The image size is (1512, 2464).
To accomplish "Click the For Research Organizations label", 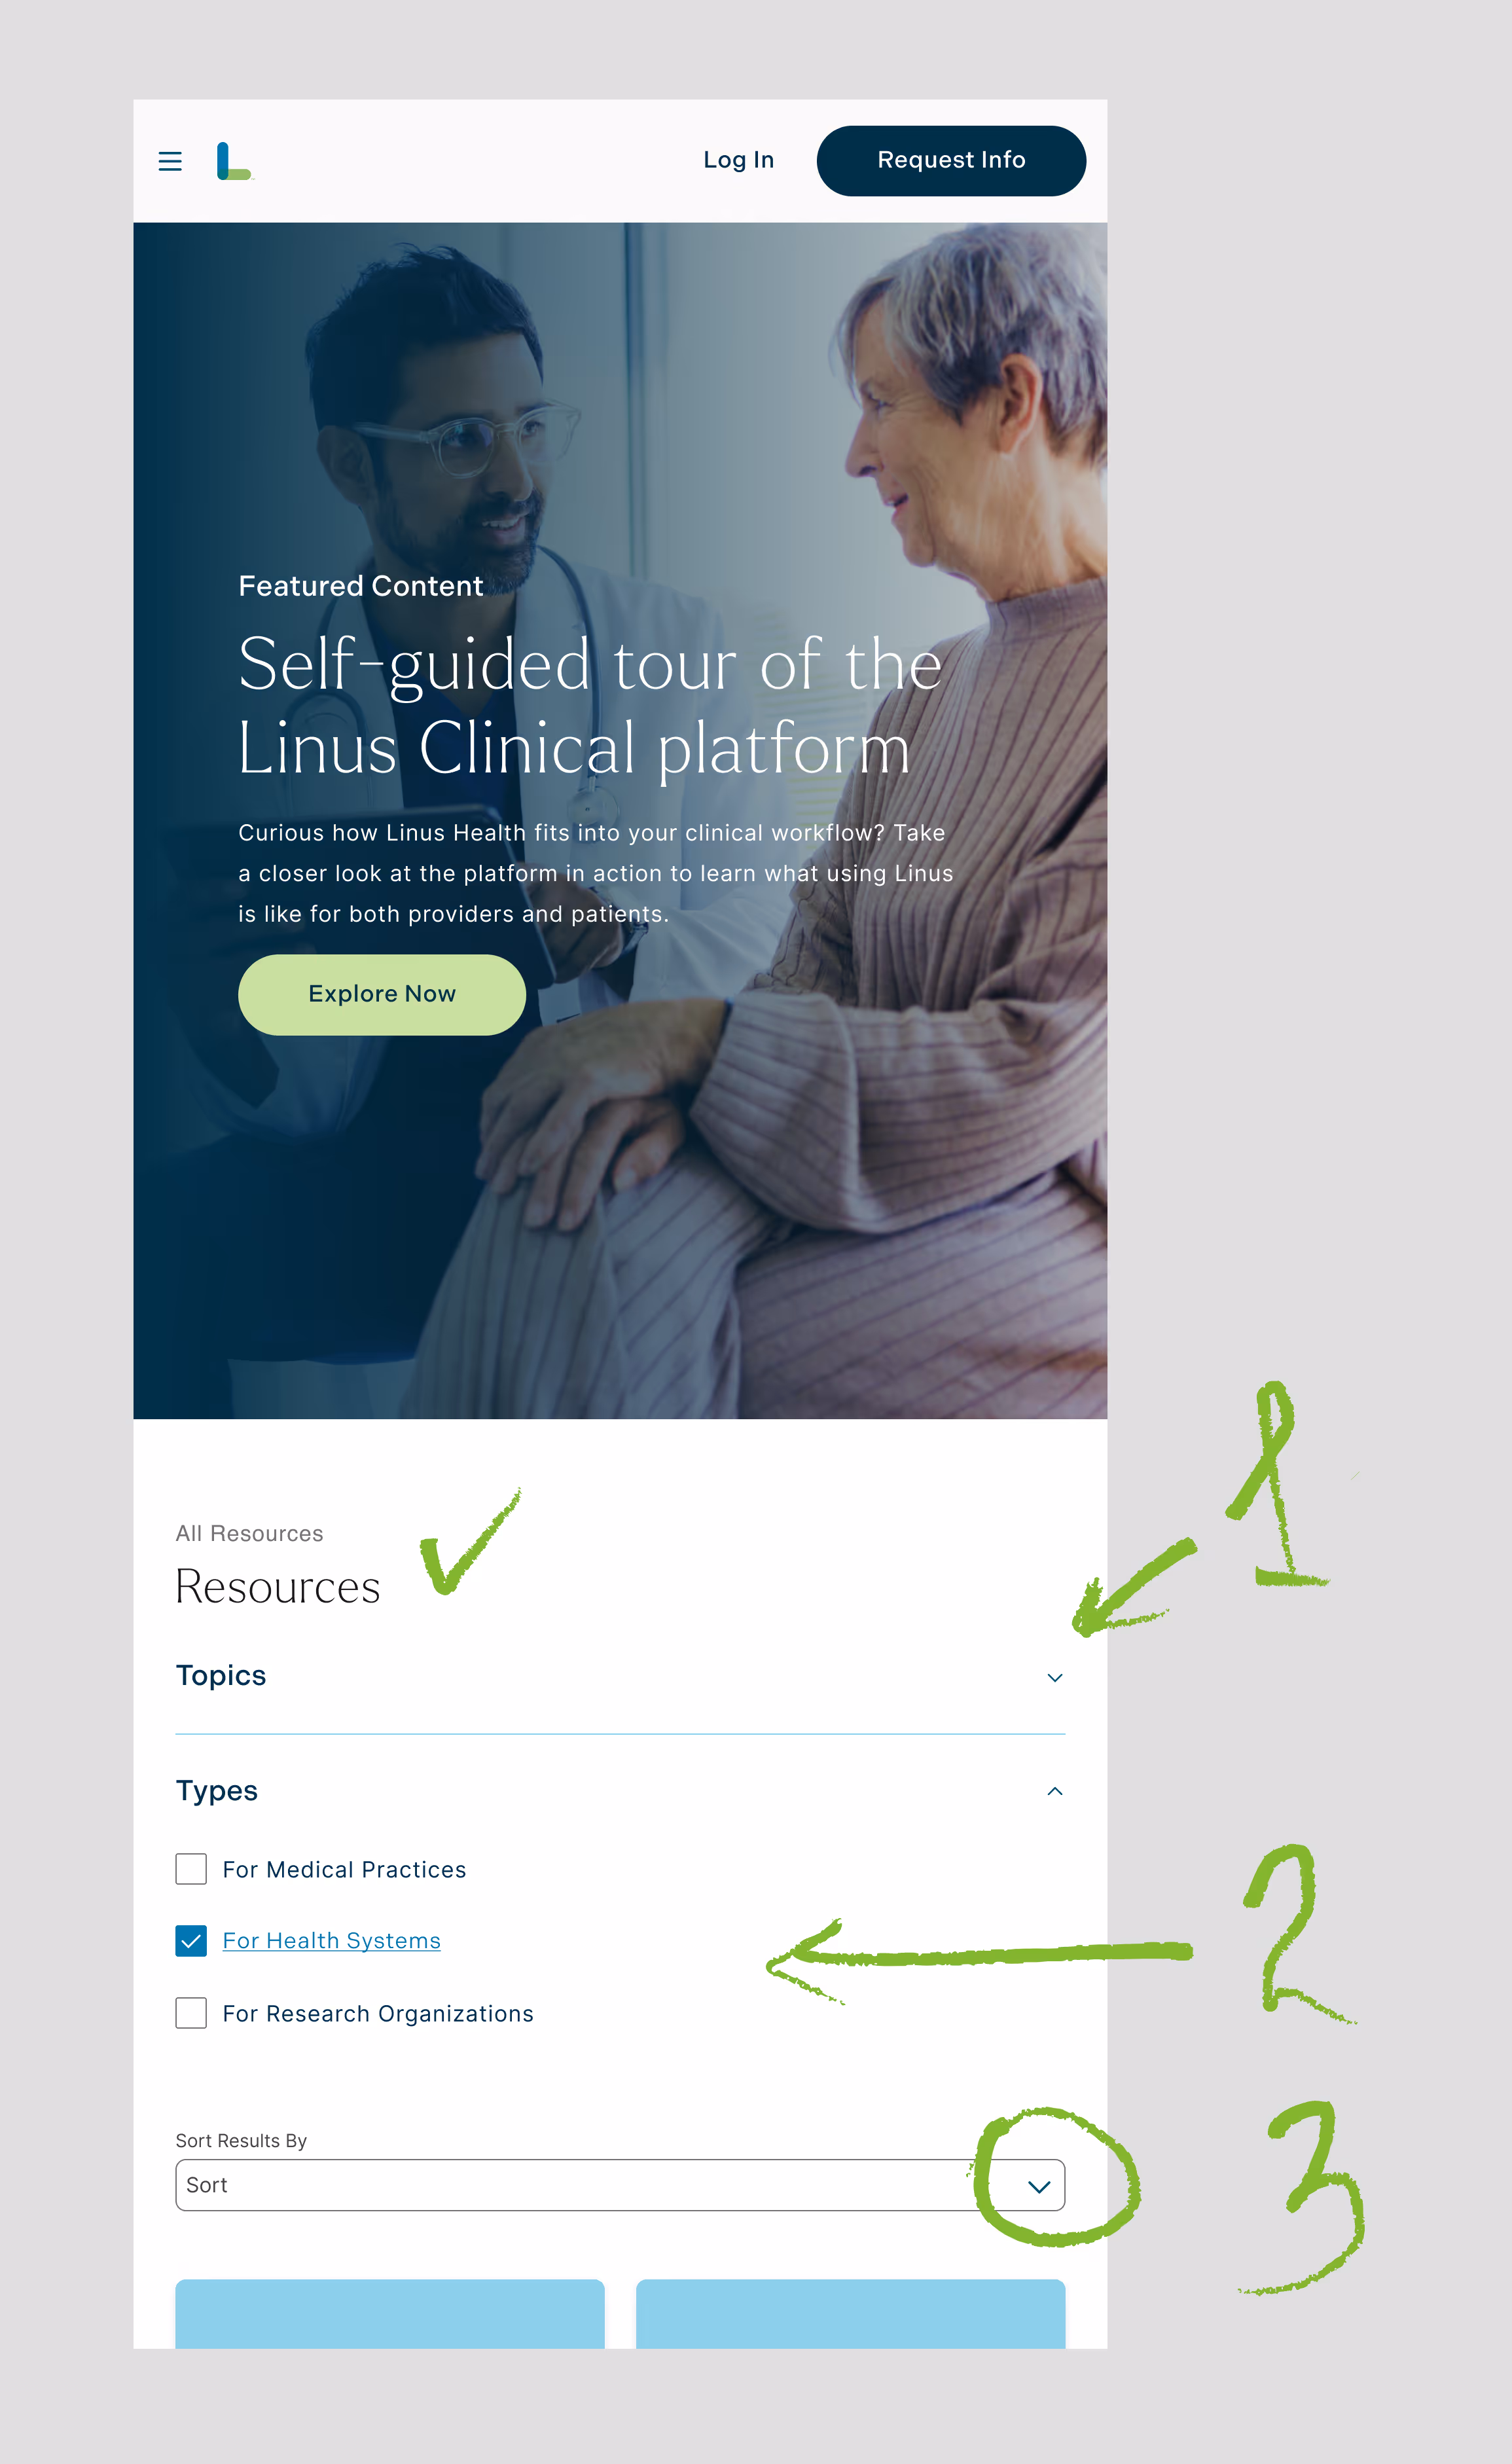I will click(378, 2014).
